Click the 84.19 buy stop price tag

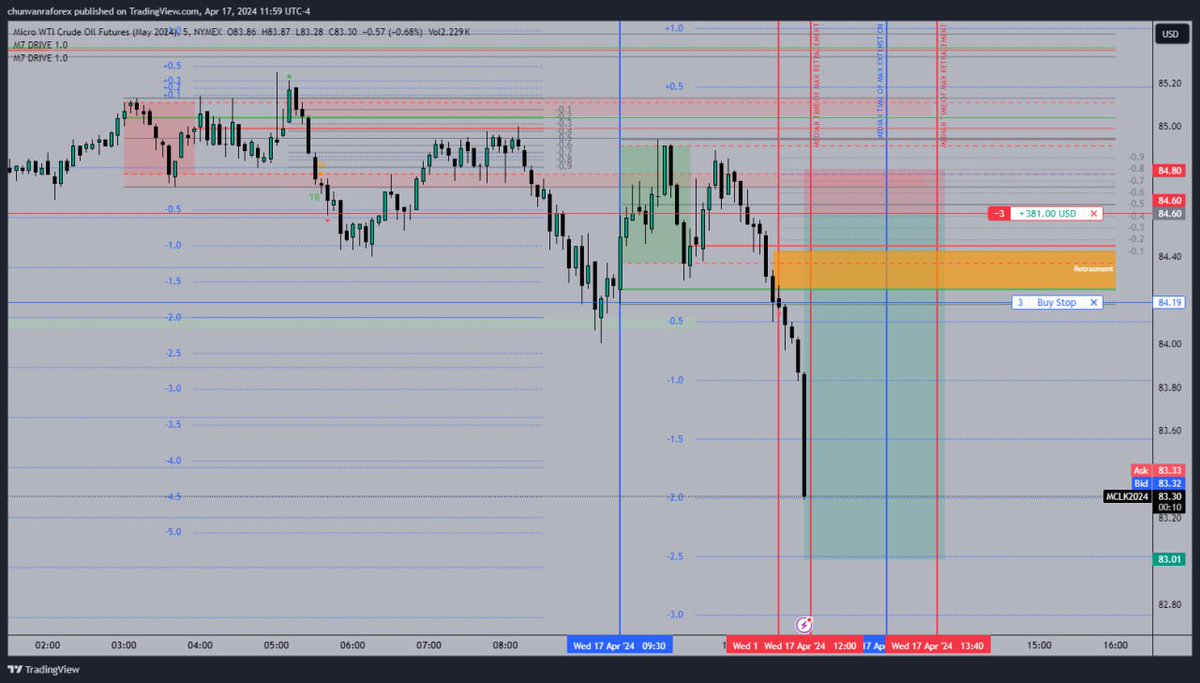(x=1169, y=301)
